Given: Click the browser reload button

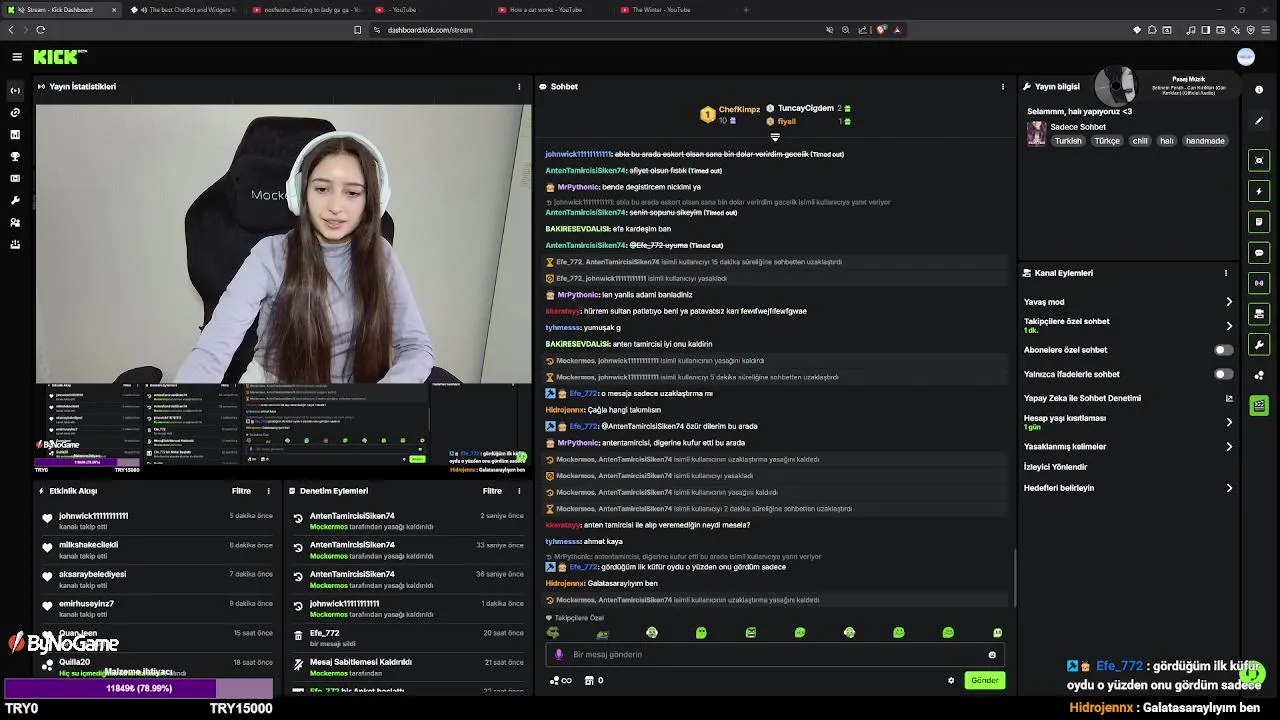Looking at the screenshot, I should 41,30.
